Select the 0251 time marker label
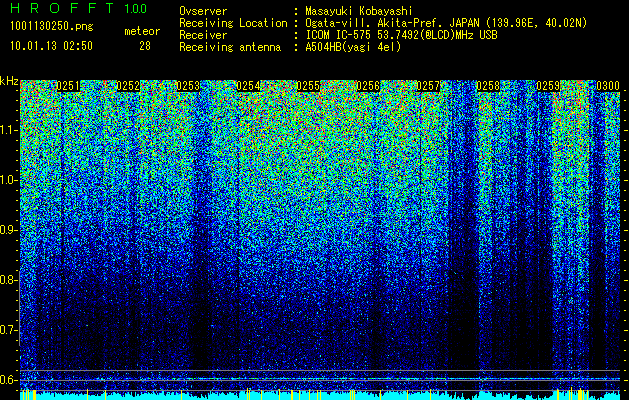Image resolution: width=629 pixels, height=400 pixels. 68,86
